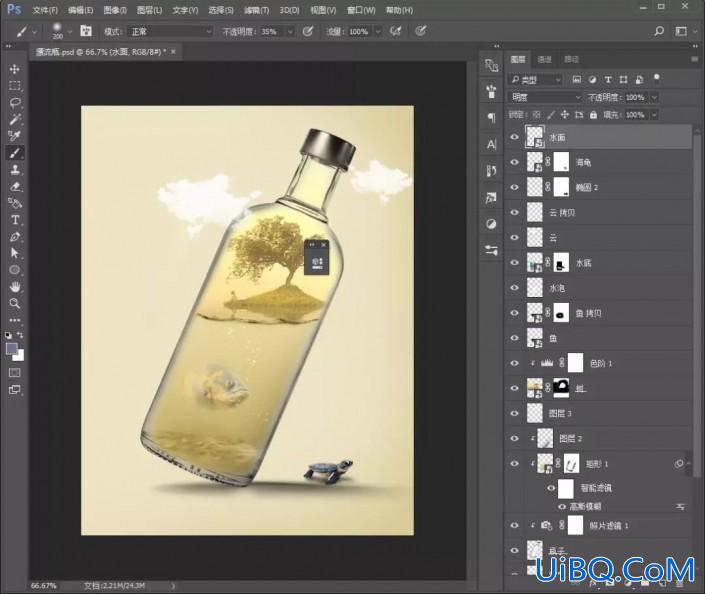
Task: Hide the 水泡 layer
Action: pos(514,288)
